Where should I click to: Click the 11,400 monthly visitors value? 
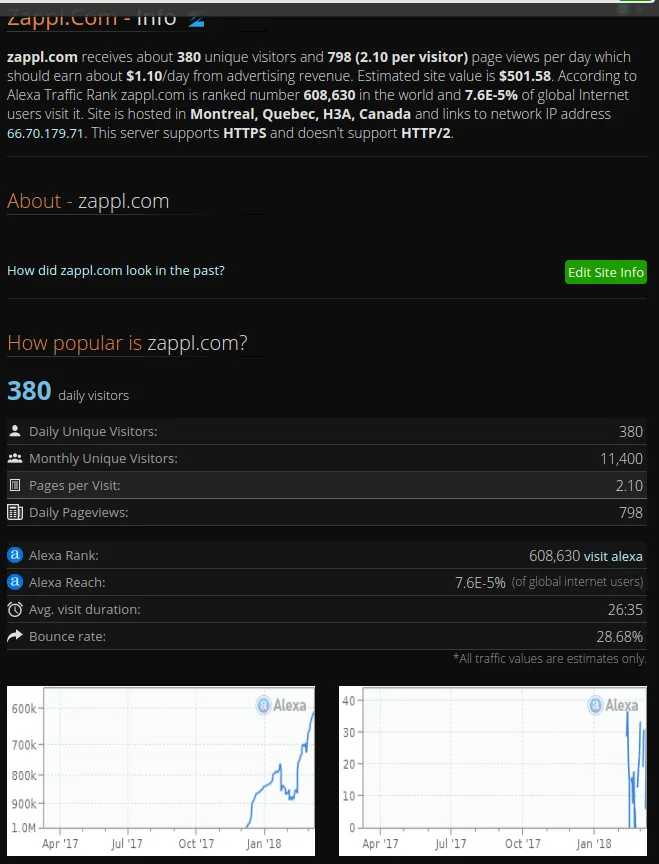tap(621, 458)
